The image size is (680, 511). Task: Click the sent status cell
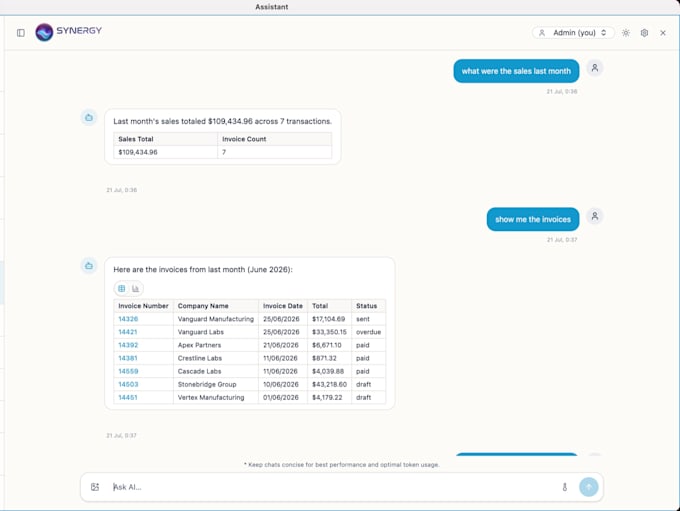[x=368, y=319]
